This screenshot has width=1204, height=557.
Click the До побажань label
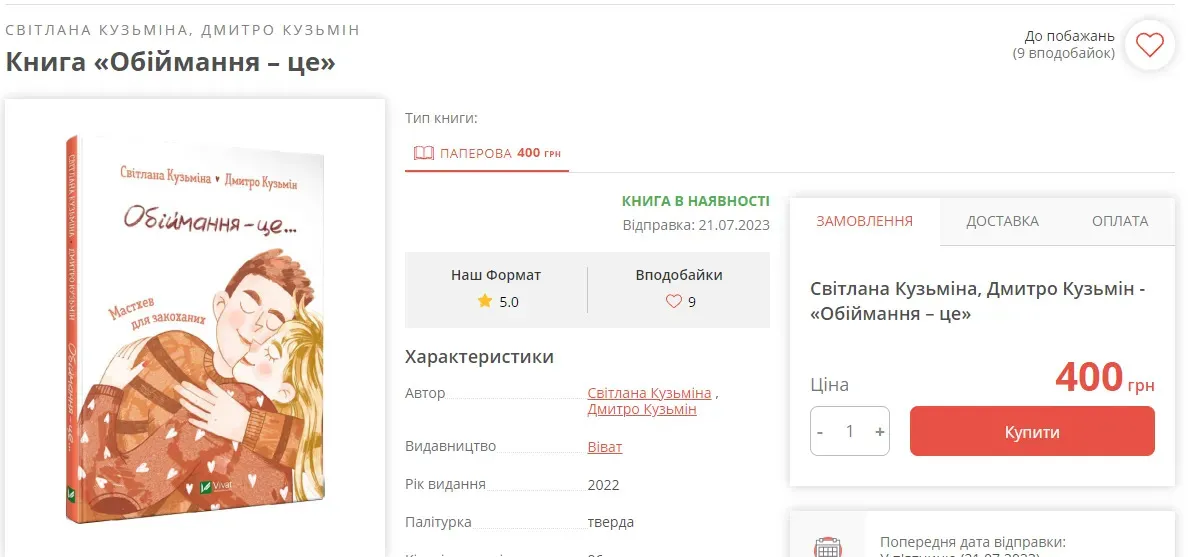pos(1069,36)
